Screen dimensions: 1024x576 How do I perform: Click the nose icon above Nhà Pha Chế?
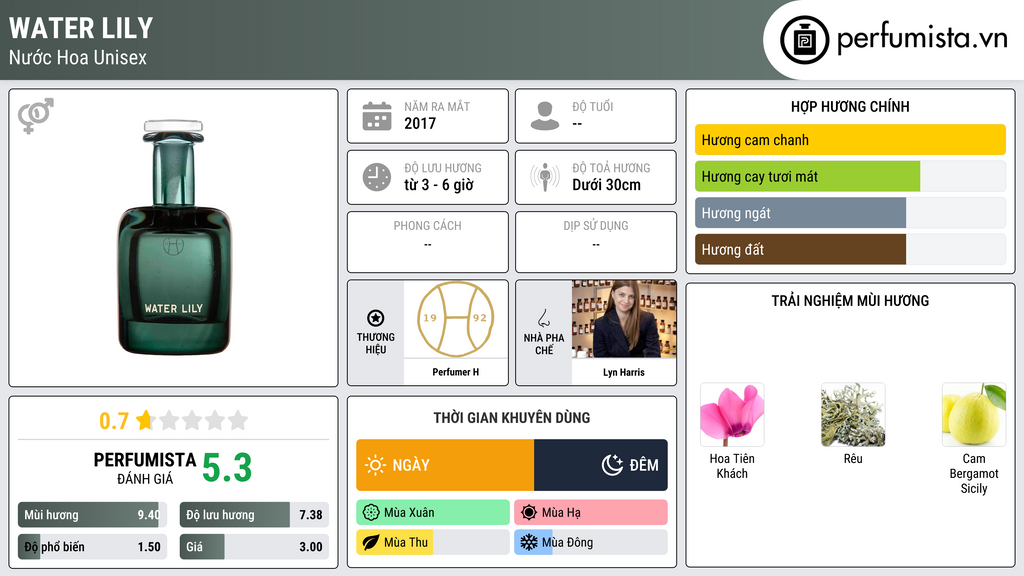[x=543, y=318]
